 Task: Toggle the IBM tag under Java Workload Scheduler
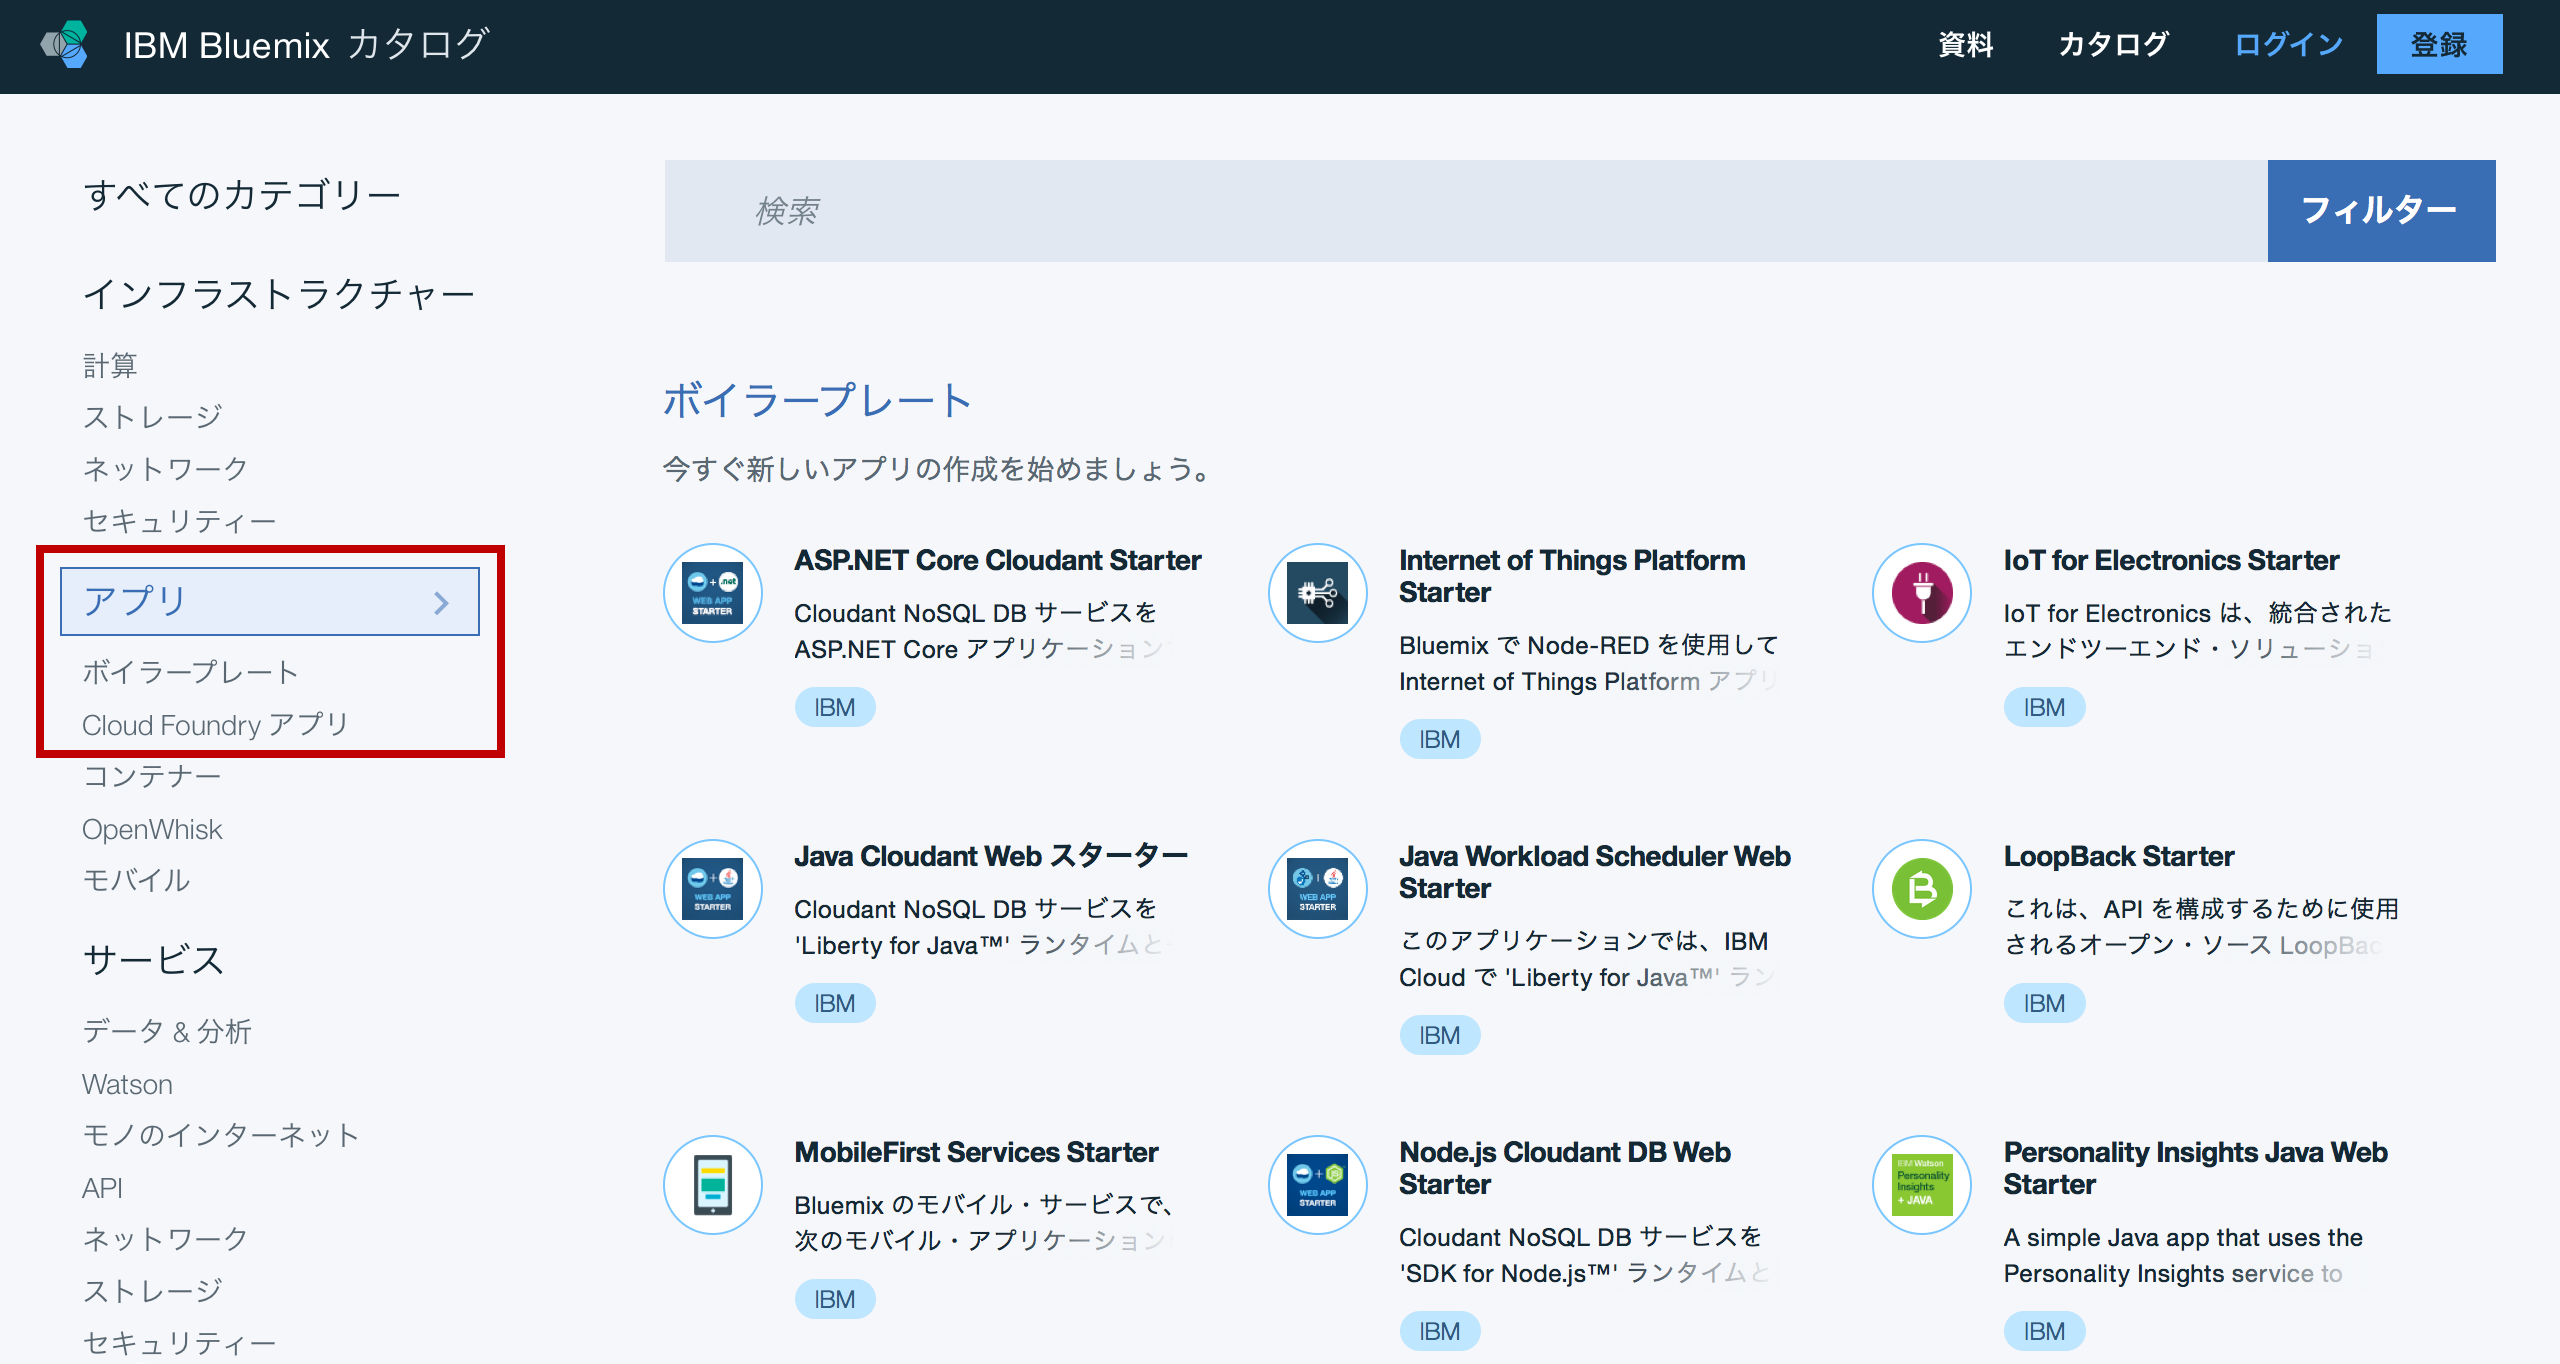click(x=1440, y=1035)
